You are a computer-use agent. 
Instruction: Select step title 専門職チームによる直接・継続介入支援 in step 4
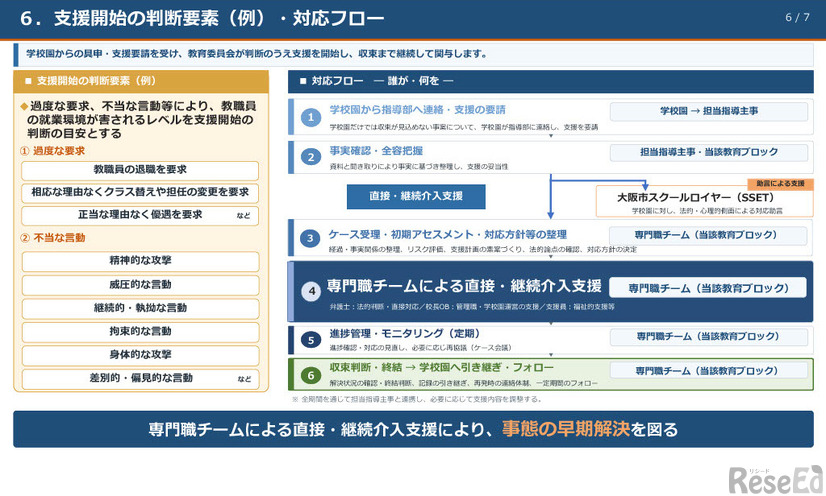click(x=464, y=286)
